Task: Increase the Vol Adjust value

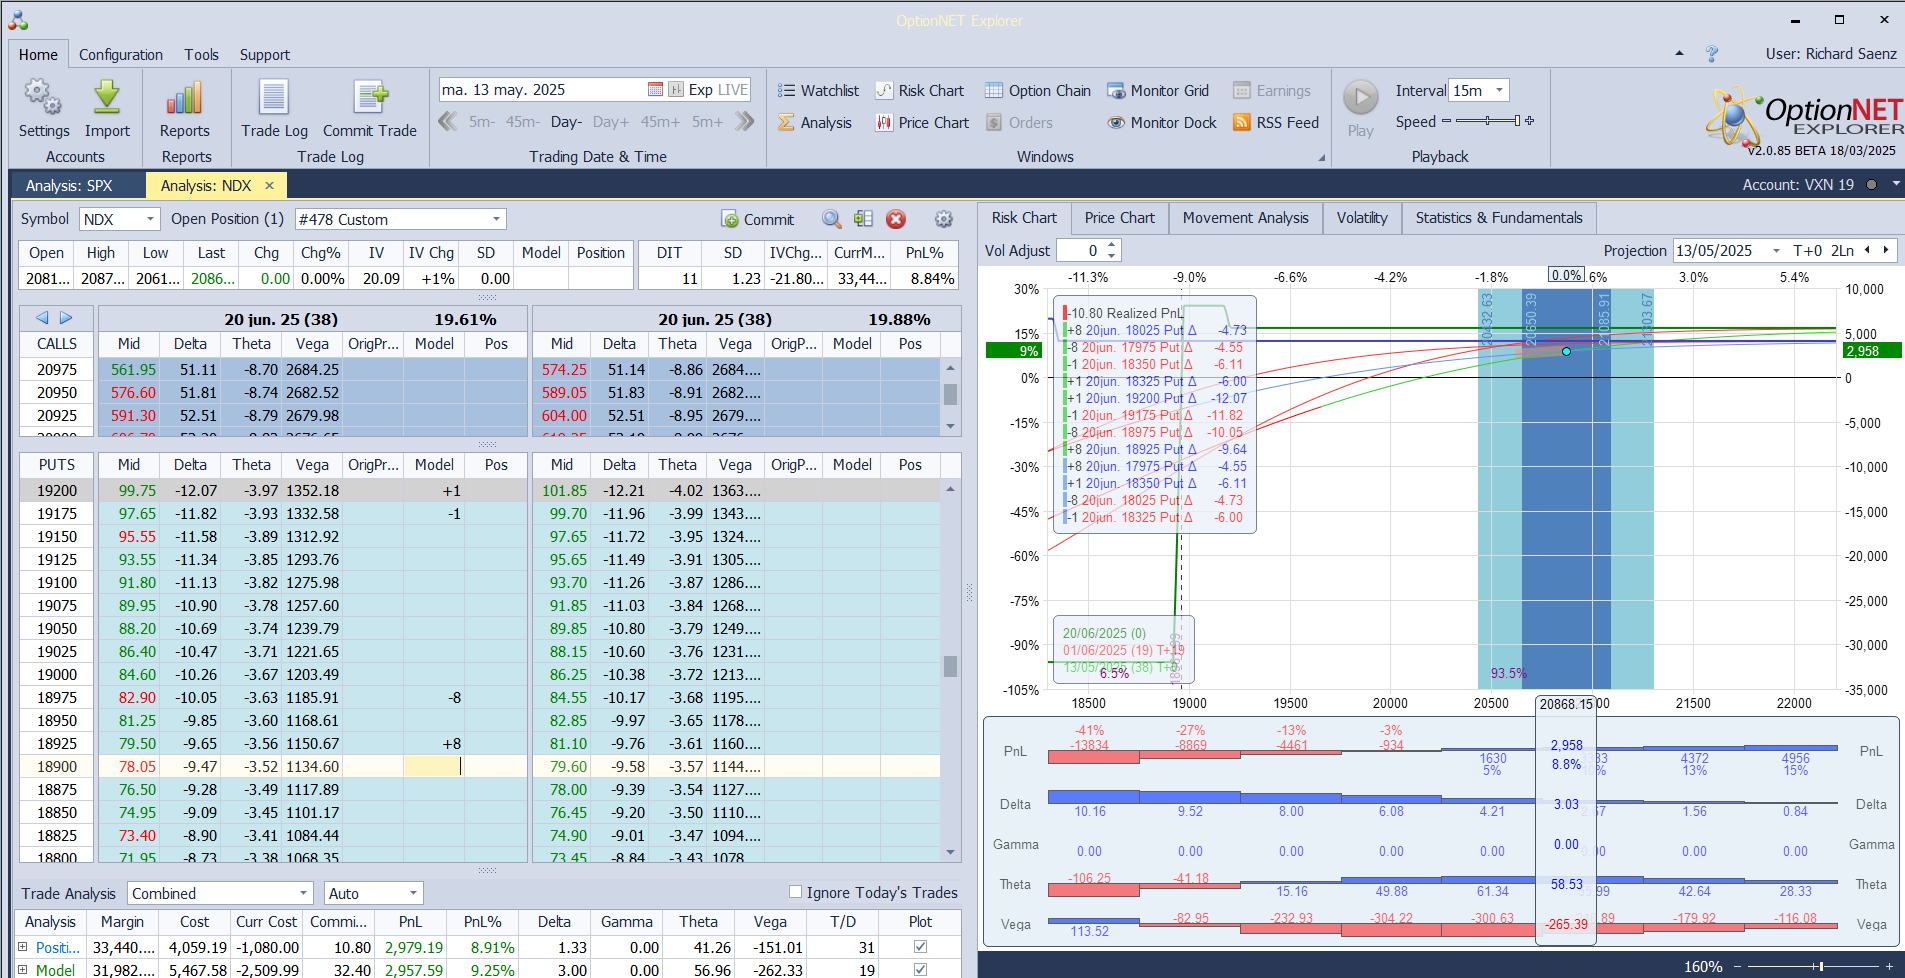Action: pos(1112,245)
